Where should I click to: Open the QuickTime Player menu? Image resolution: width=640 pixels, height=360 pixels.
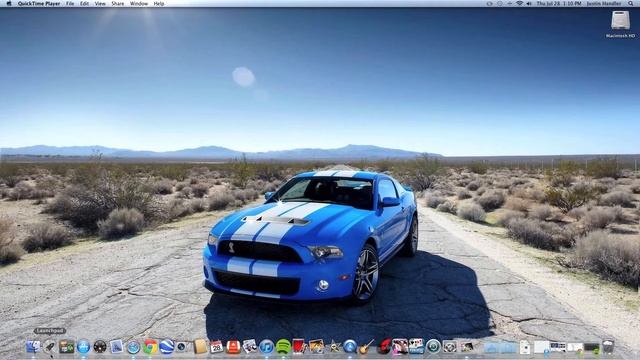tap(39, 3)
